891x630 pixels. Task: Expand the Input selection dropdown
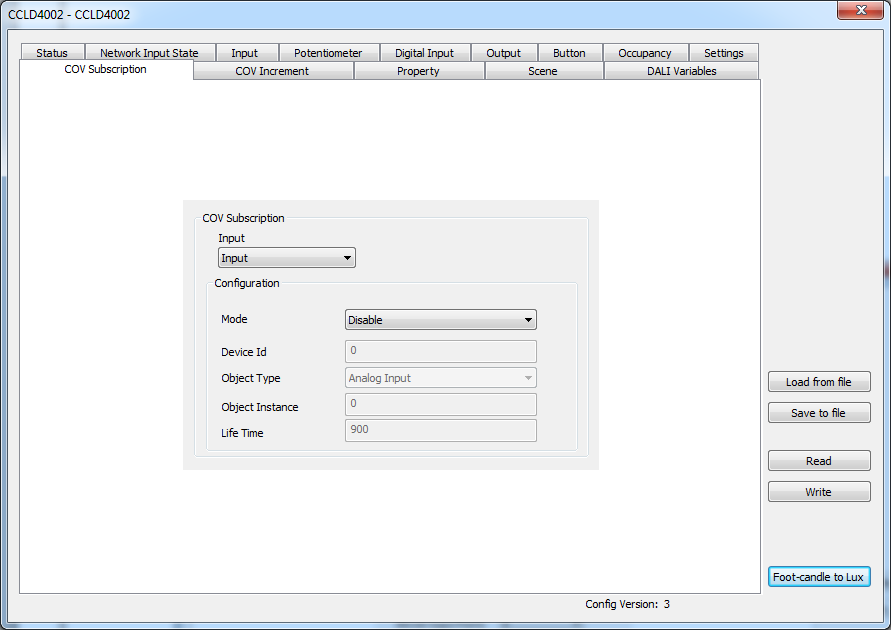[287, 258]
